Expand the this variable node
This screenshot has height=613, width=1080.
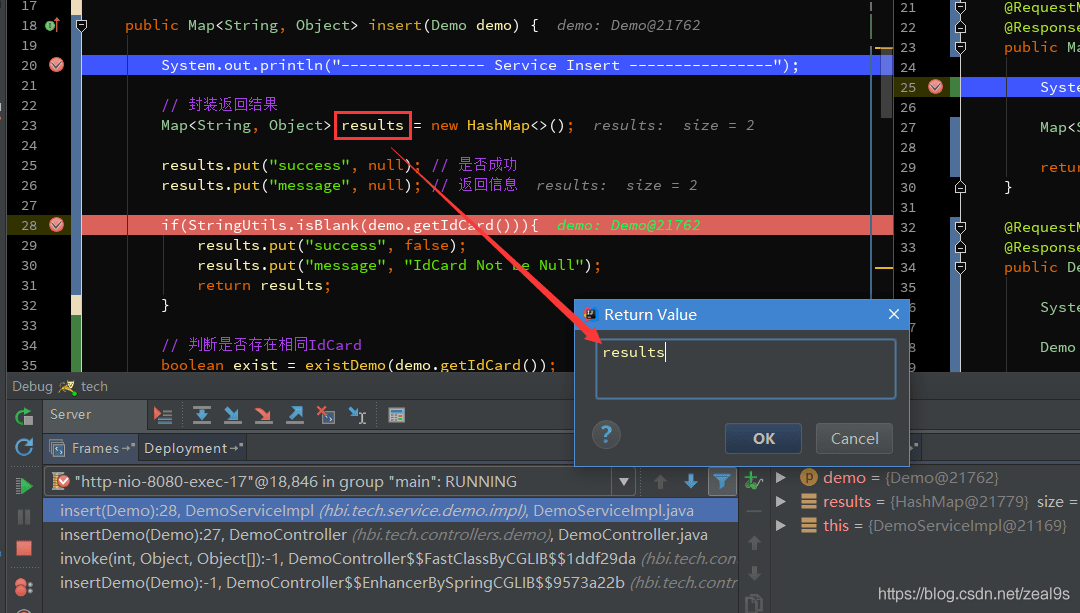pyautogui.click(x=780, y=526)
